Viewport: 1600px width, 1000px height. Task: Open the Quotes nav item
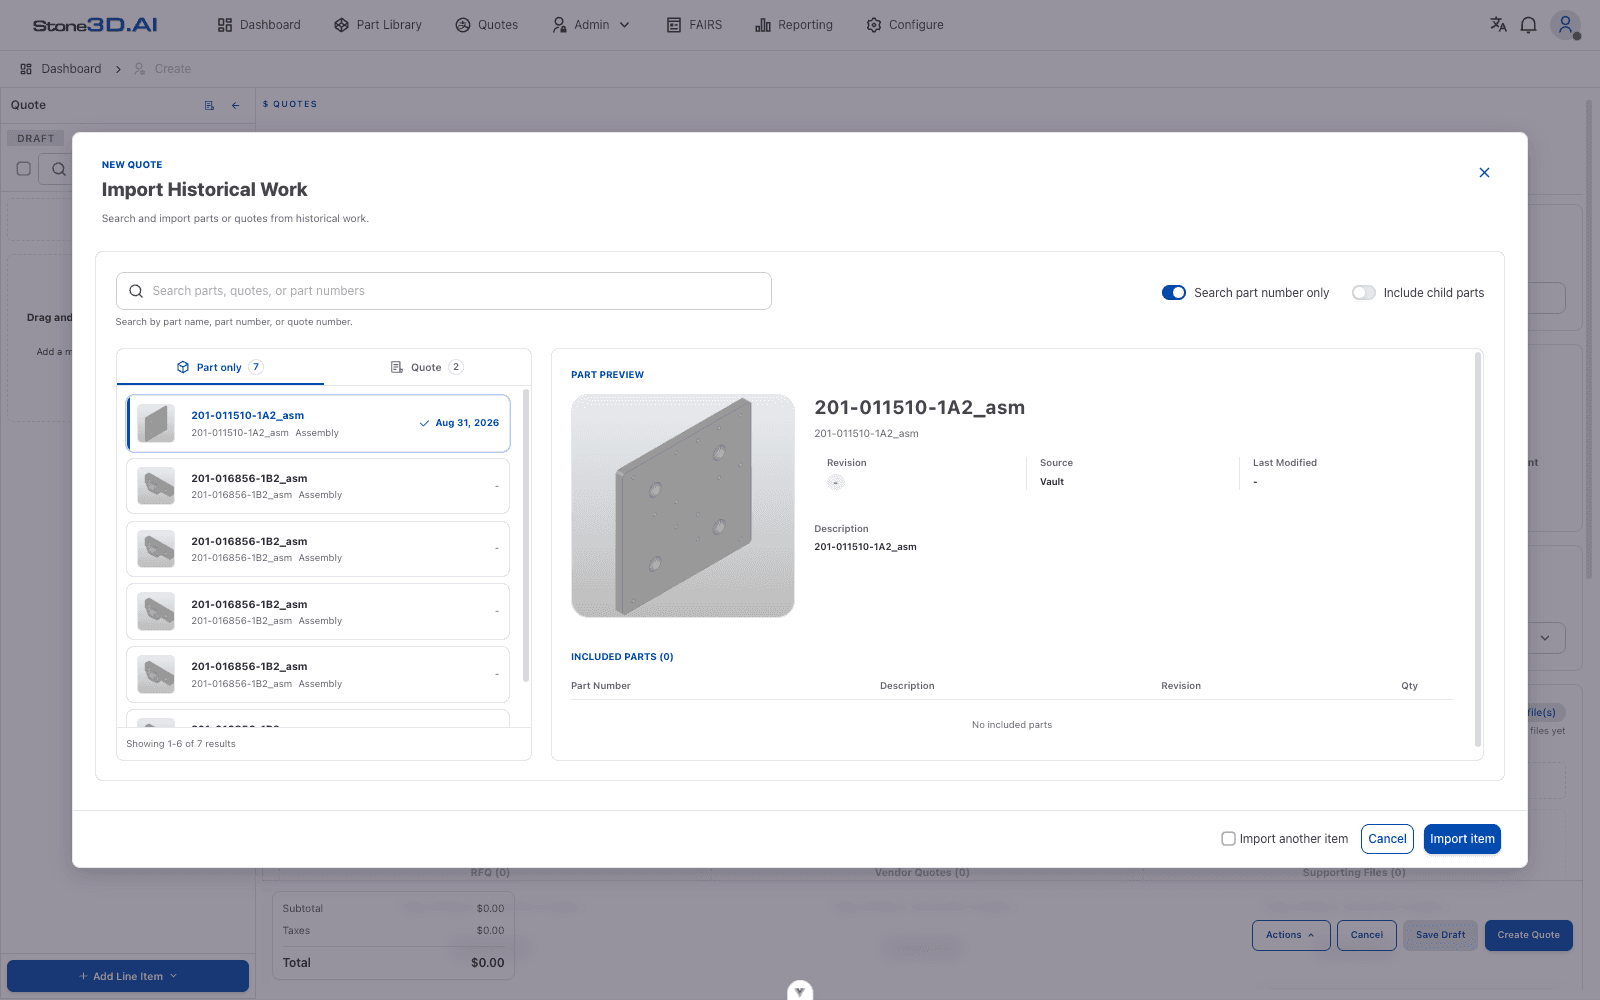(487, 25)
